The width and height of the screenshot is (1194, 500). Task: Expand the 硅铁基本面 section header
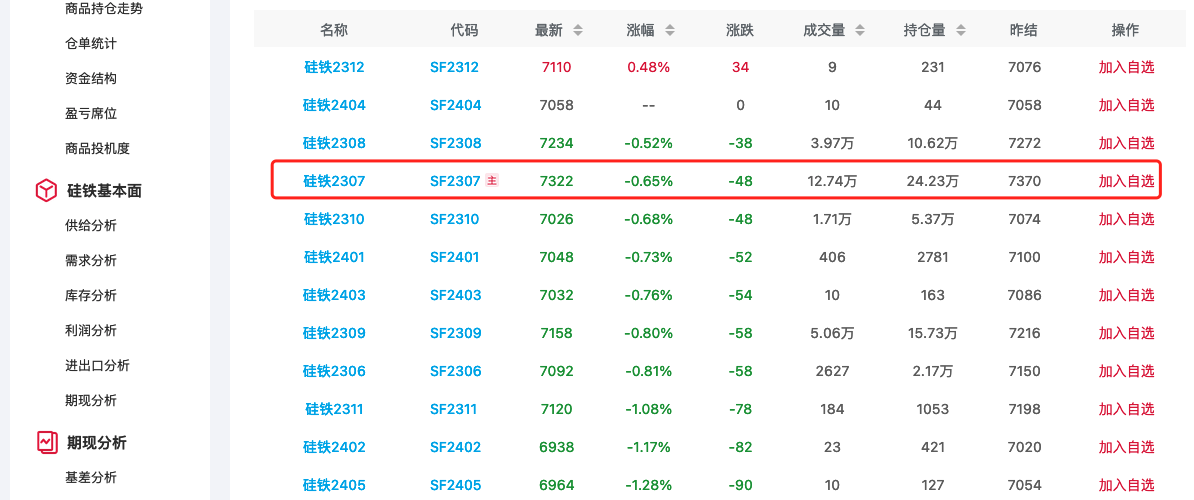tap(104, 190)
